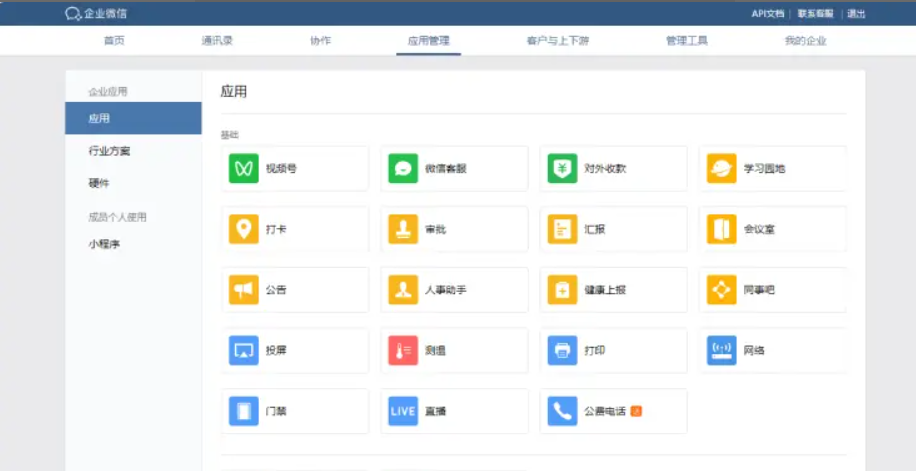Select 应用 in the sidebar
The height and width of the screenshot is (471, 916).
pos(133,118)
